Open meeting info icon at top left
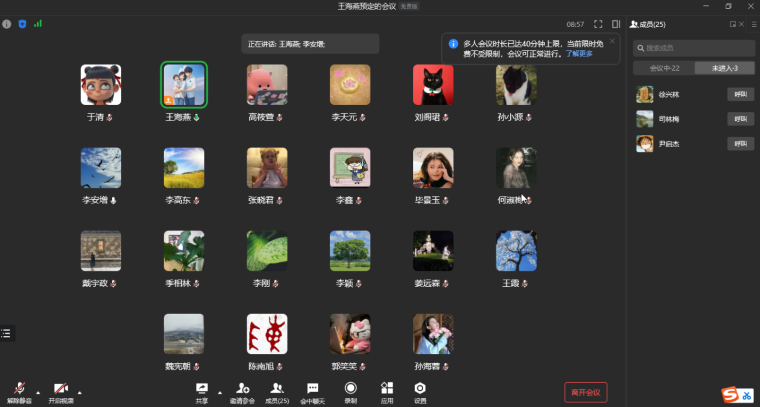The height and width of the screenshot is (407, 760). (7, 23)
